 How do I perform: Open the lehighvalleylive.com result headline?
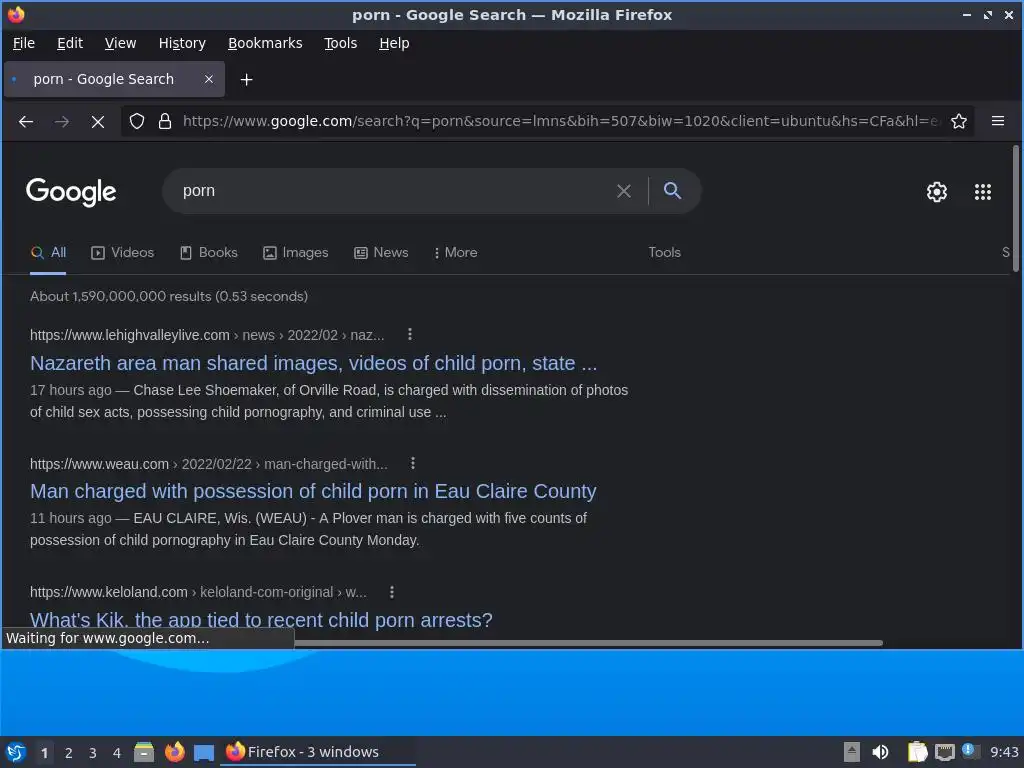point(313,363)
